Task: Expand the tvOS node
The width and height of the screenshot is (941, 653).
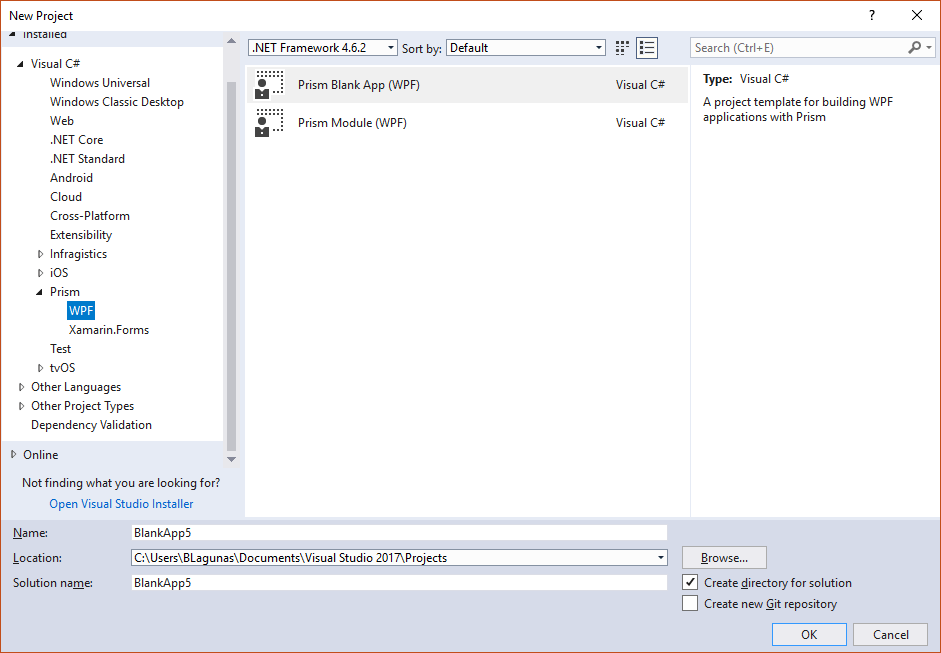Action: tap(40, 368)
